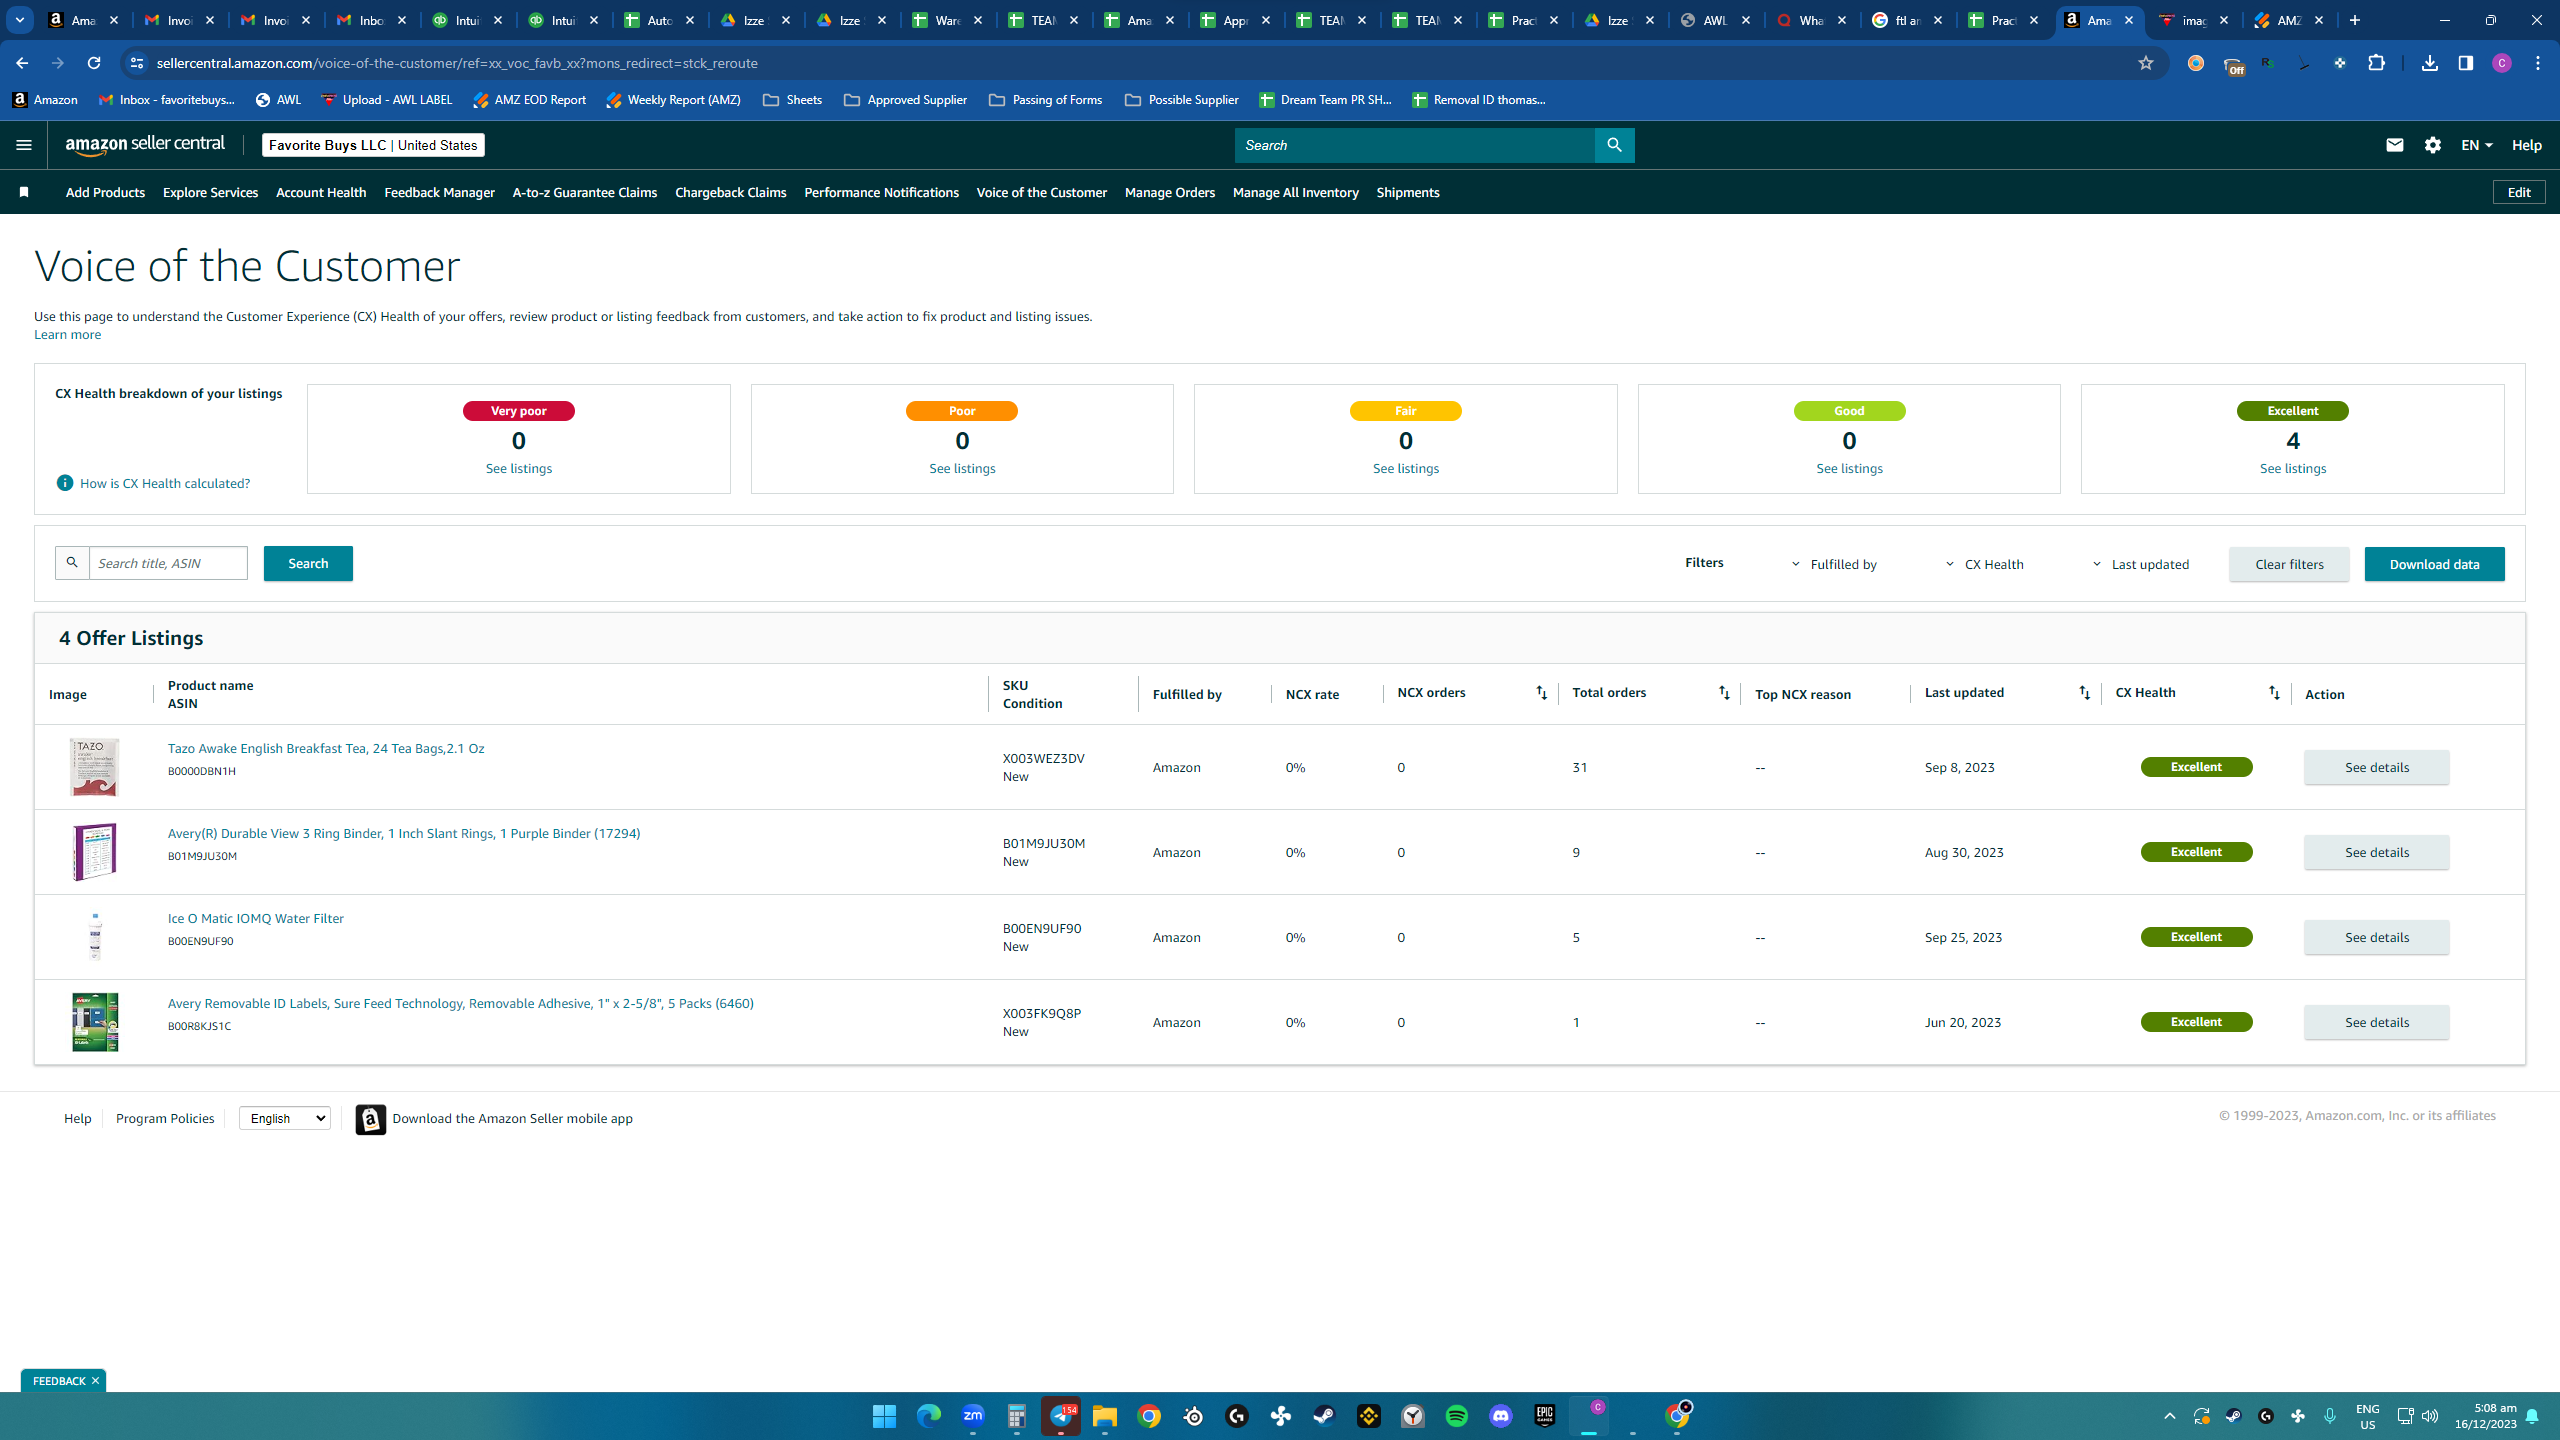Click See listings under Excellent

[2293, 468]
